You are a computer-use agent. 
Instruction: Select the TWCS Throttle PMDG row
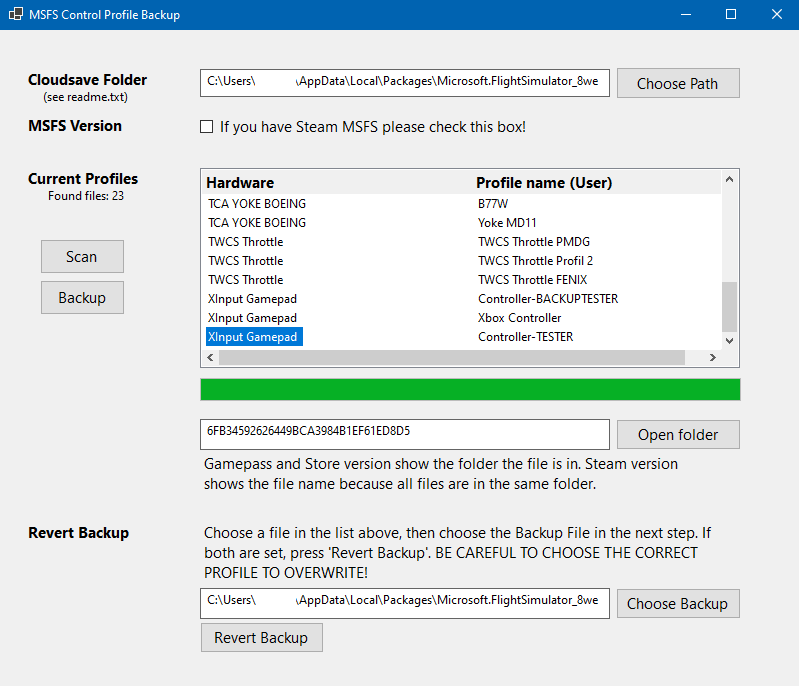click(x=463, y=242)
